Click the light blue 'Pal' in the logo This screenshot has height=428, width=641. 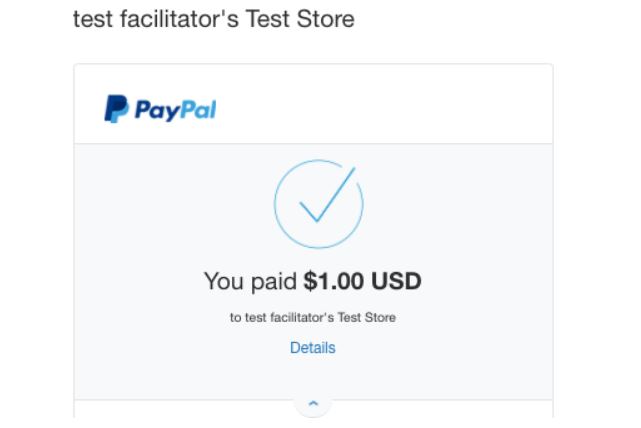pyautogui.click(x=197, y=110)
